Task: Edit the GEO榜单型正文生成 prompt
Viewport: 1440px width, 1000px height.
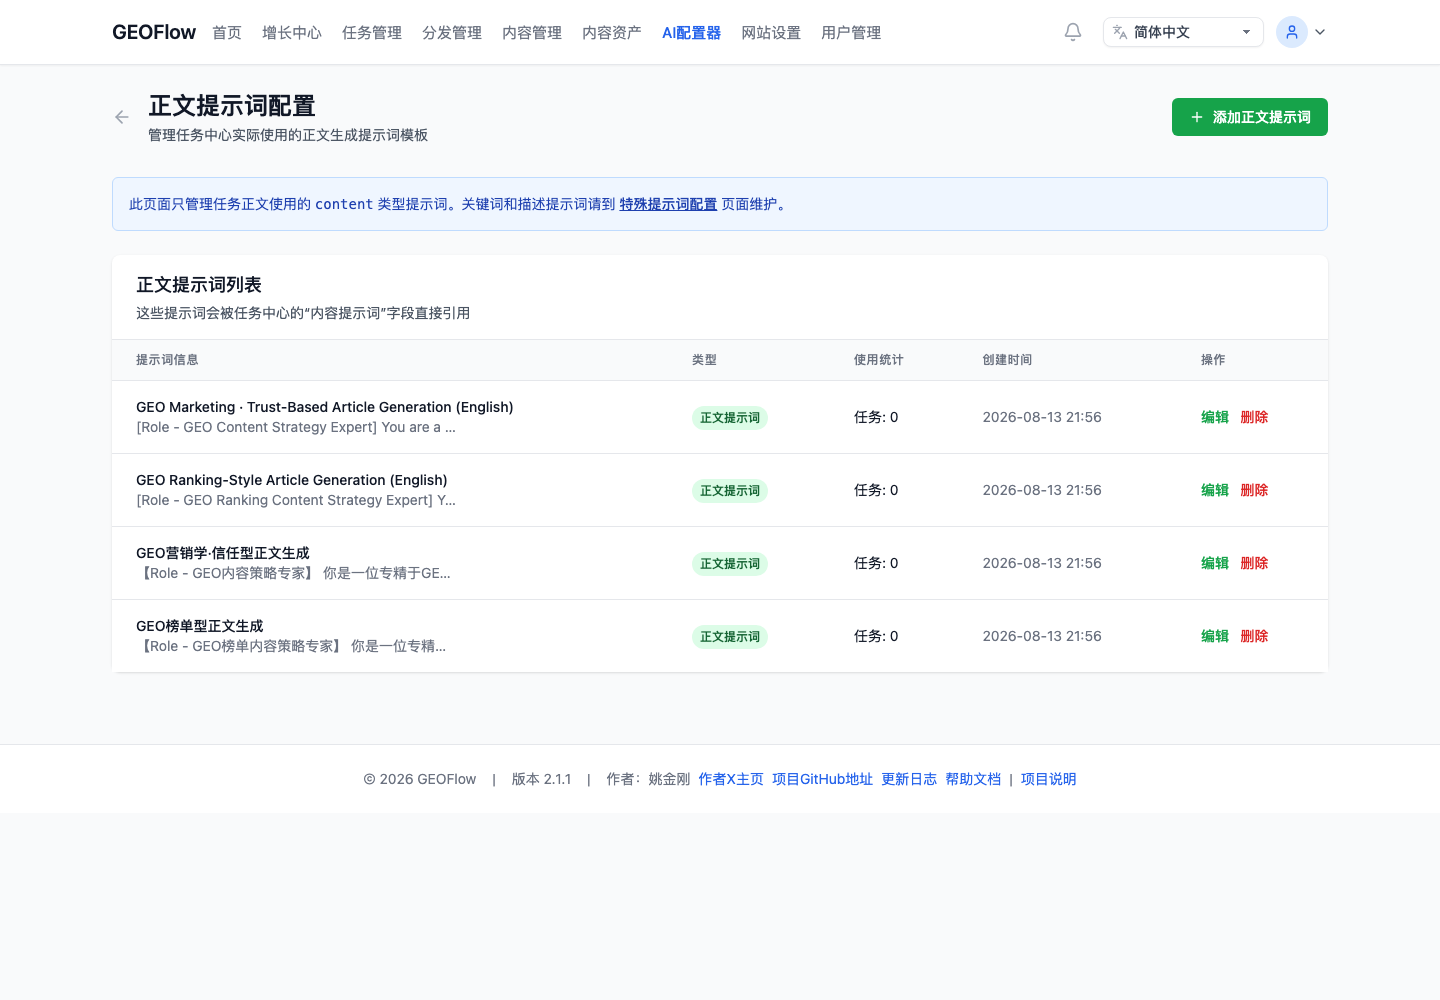Action: pos(1215,636)
